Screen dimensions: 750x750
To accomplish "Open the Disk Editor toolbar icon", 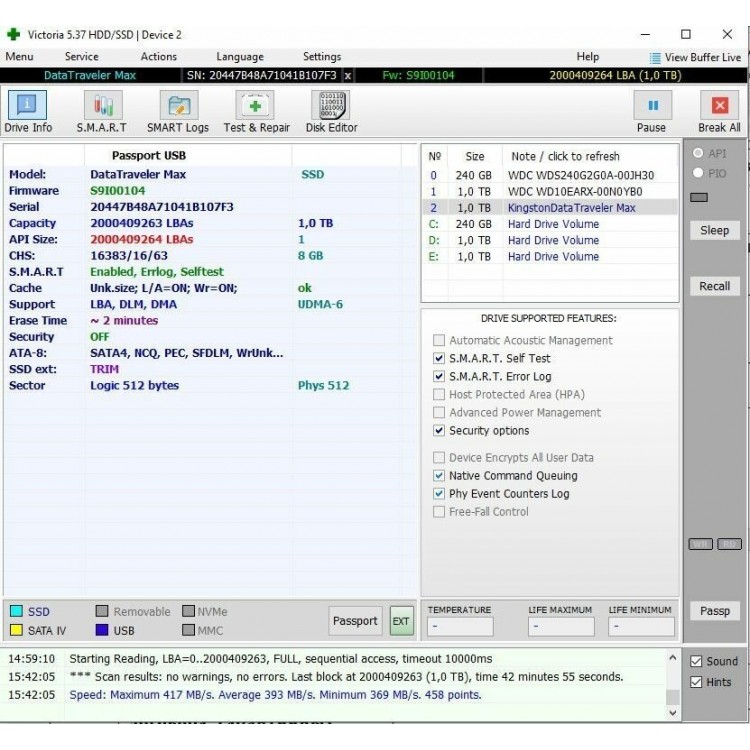I will 331,105.
